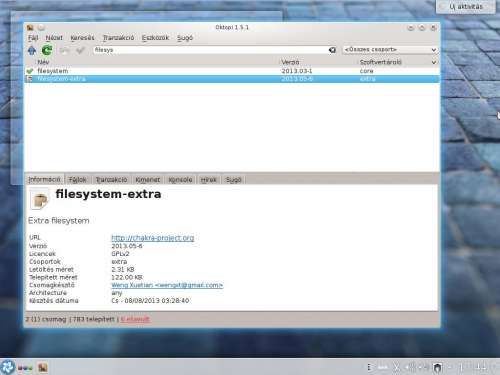Click the installed checkmark icon beside filesystem
Image resolution: width=500 pixels, height=375 pixels.
click(30, 71)
